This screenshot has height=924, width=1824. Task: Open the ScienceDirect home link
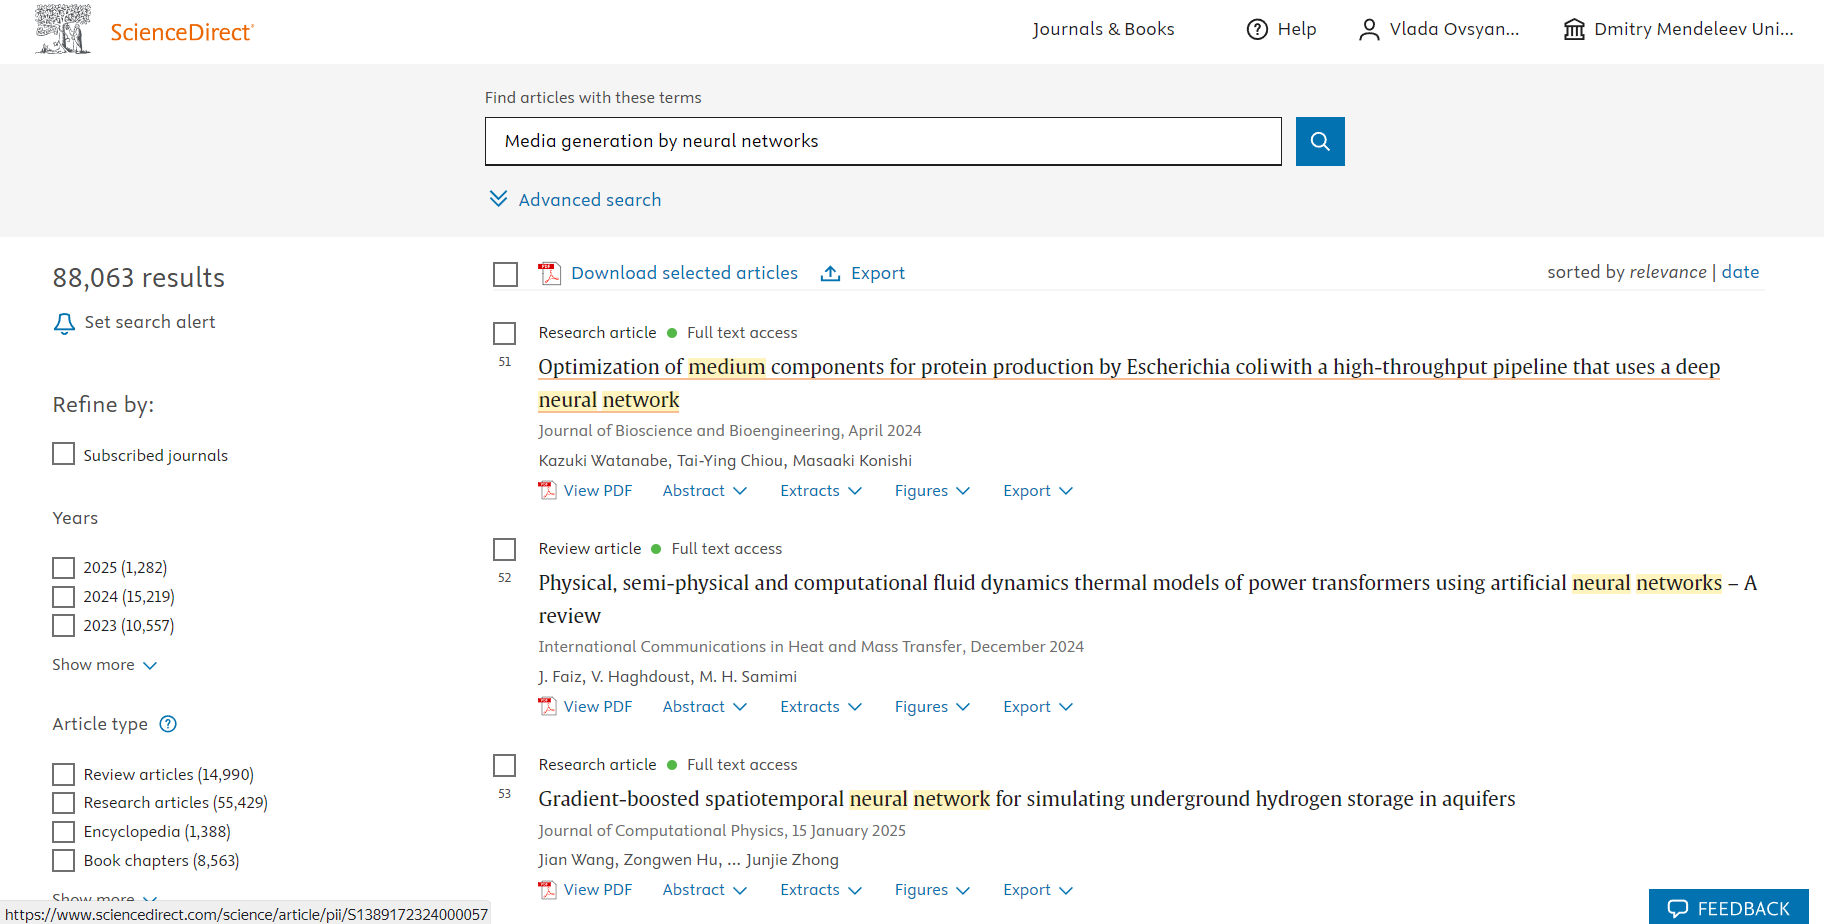[x=182, y=32]
